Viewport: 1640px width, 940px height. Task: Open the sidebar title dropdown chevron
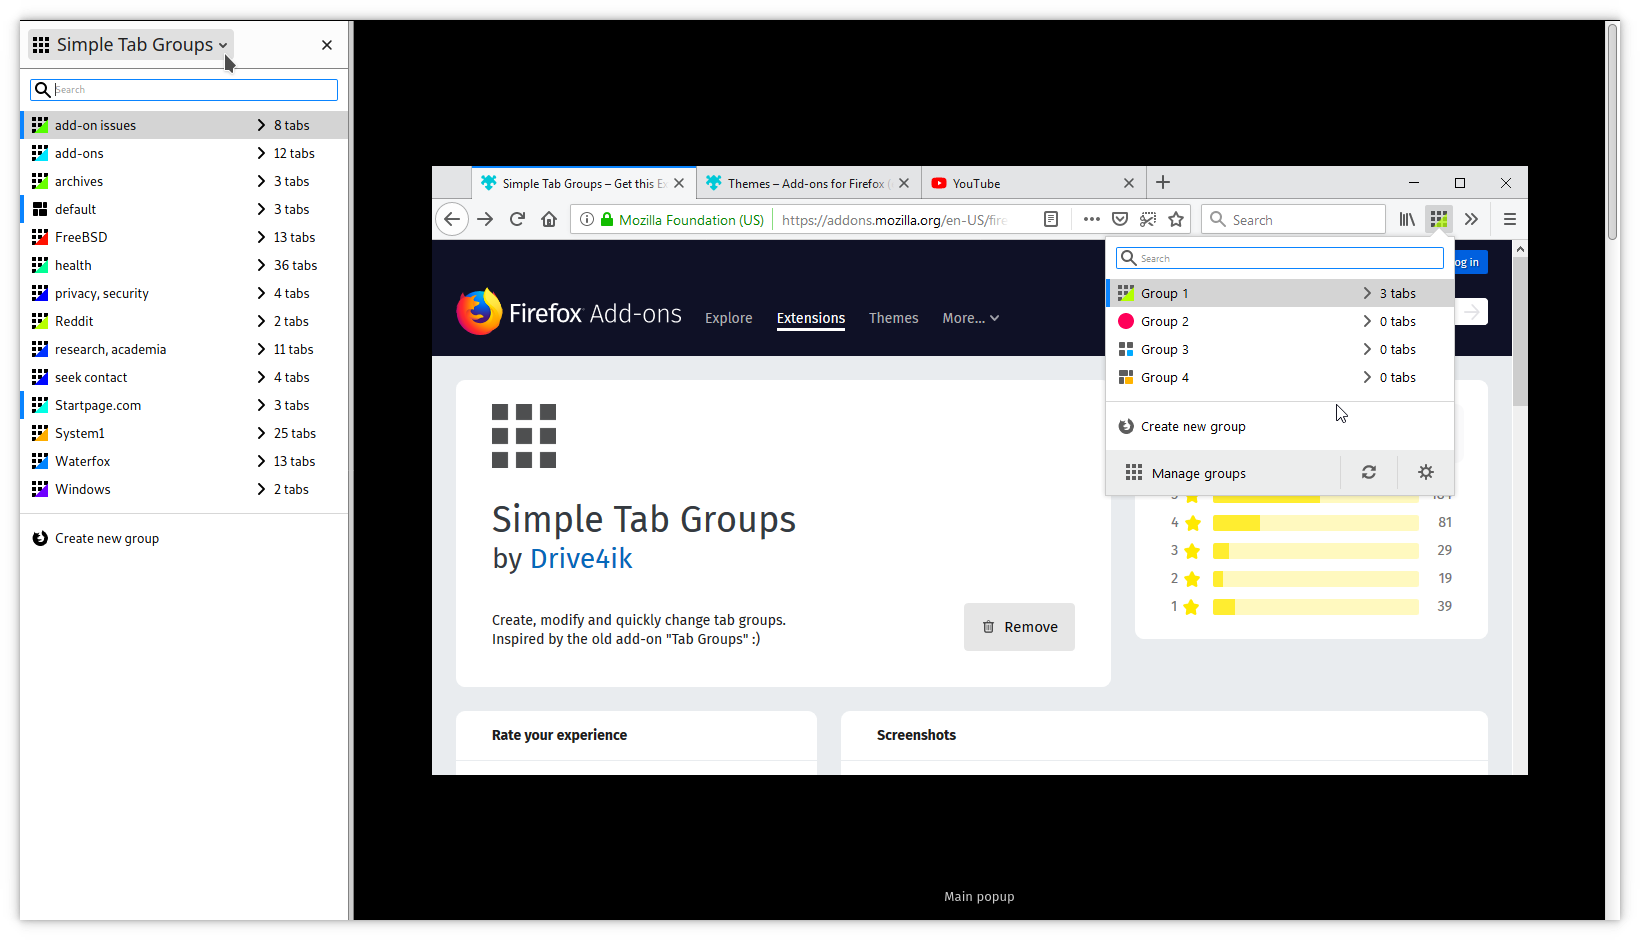click(x=223, y=45)
